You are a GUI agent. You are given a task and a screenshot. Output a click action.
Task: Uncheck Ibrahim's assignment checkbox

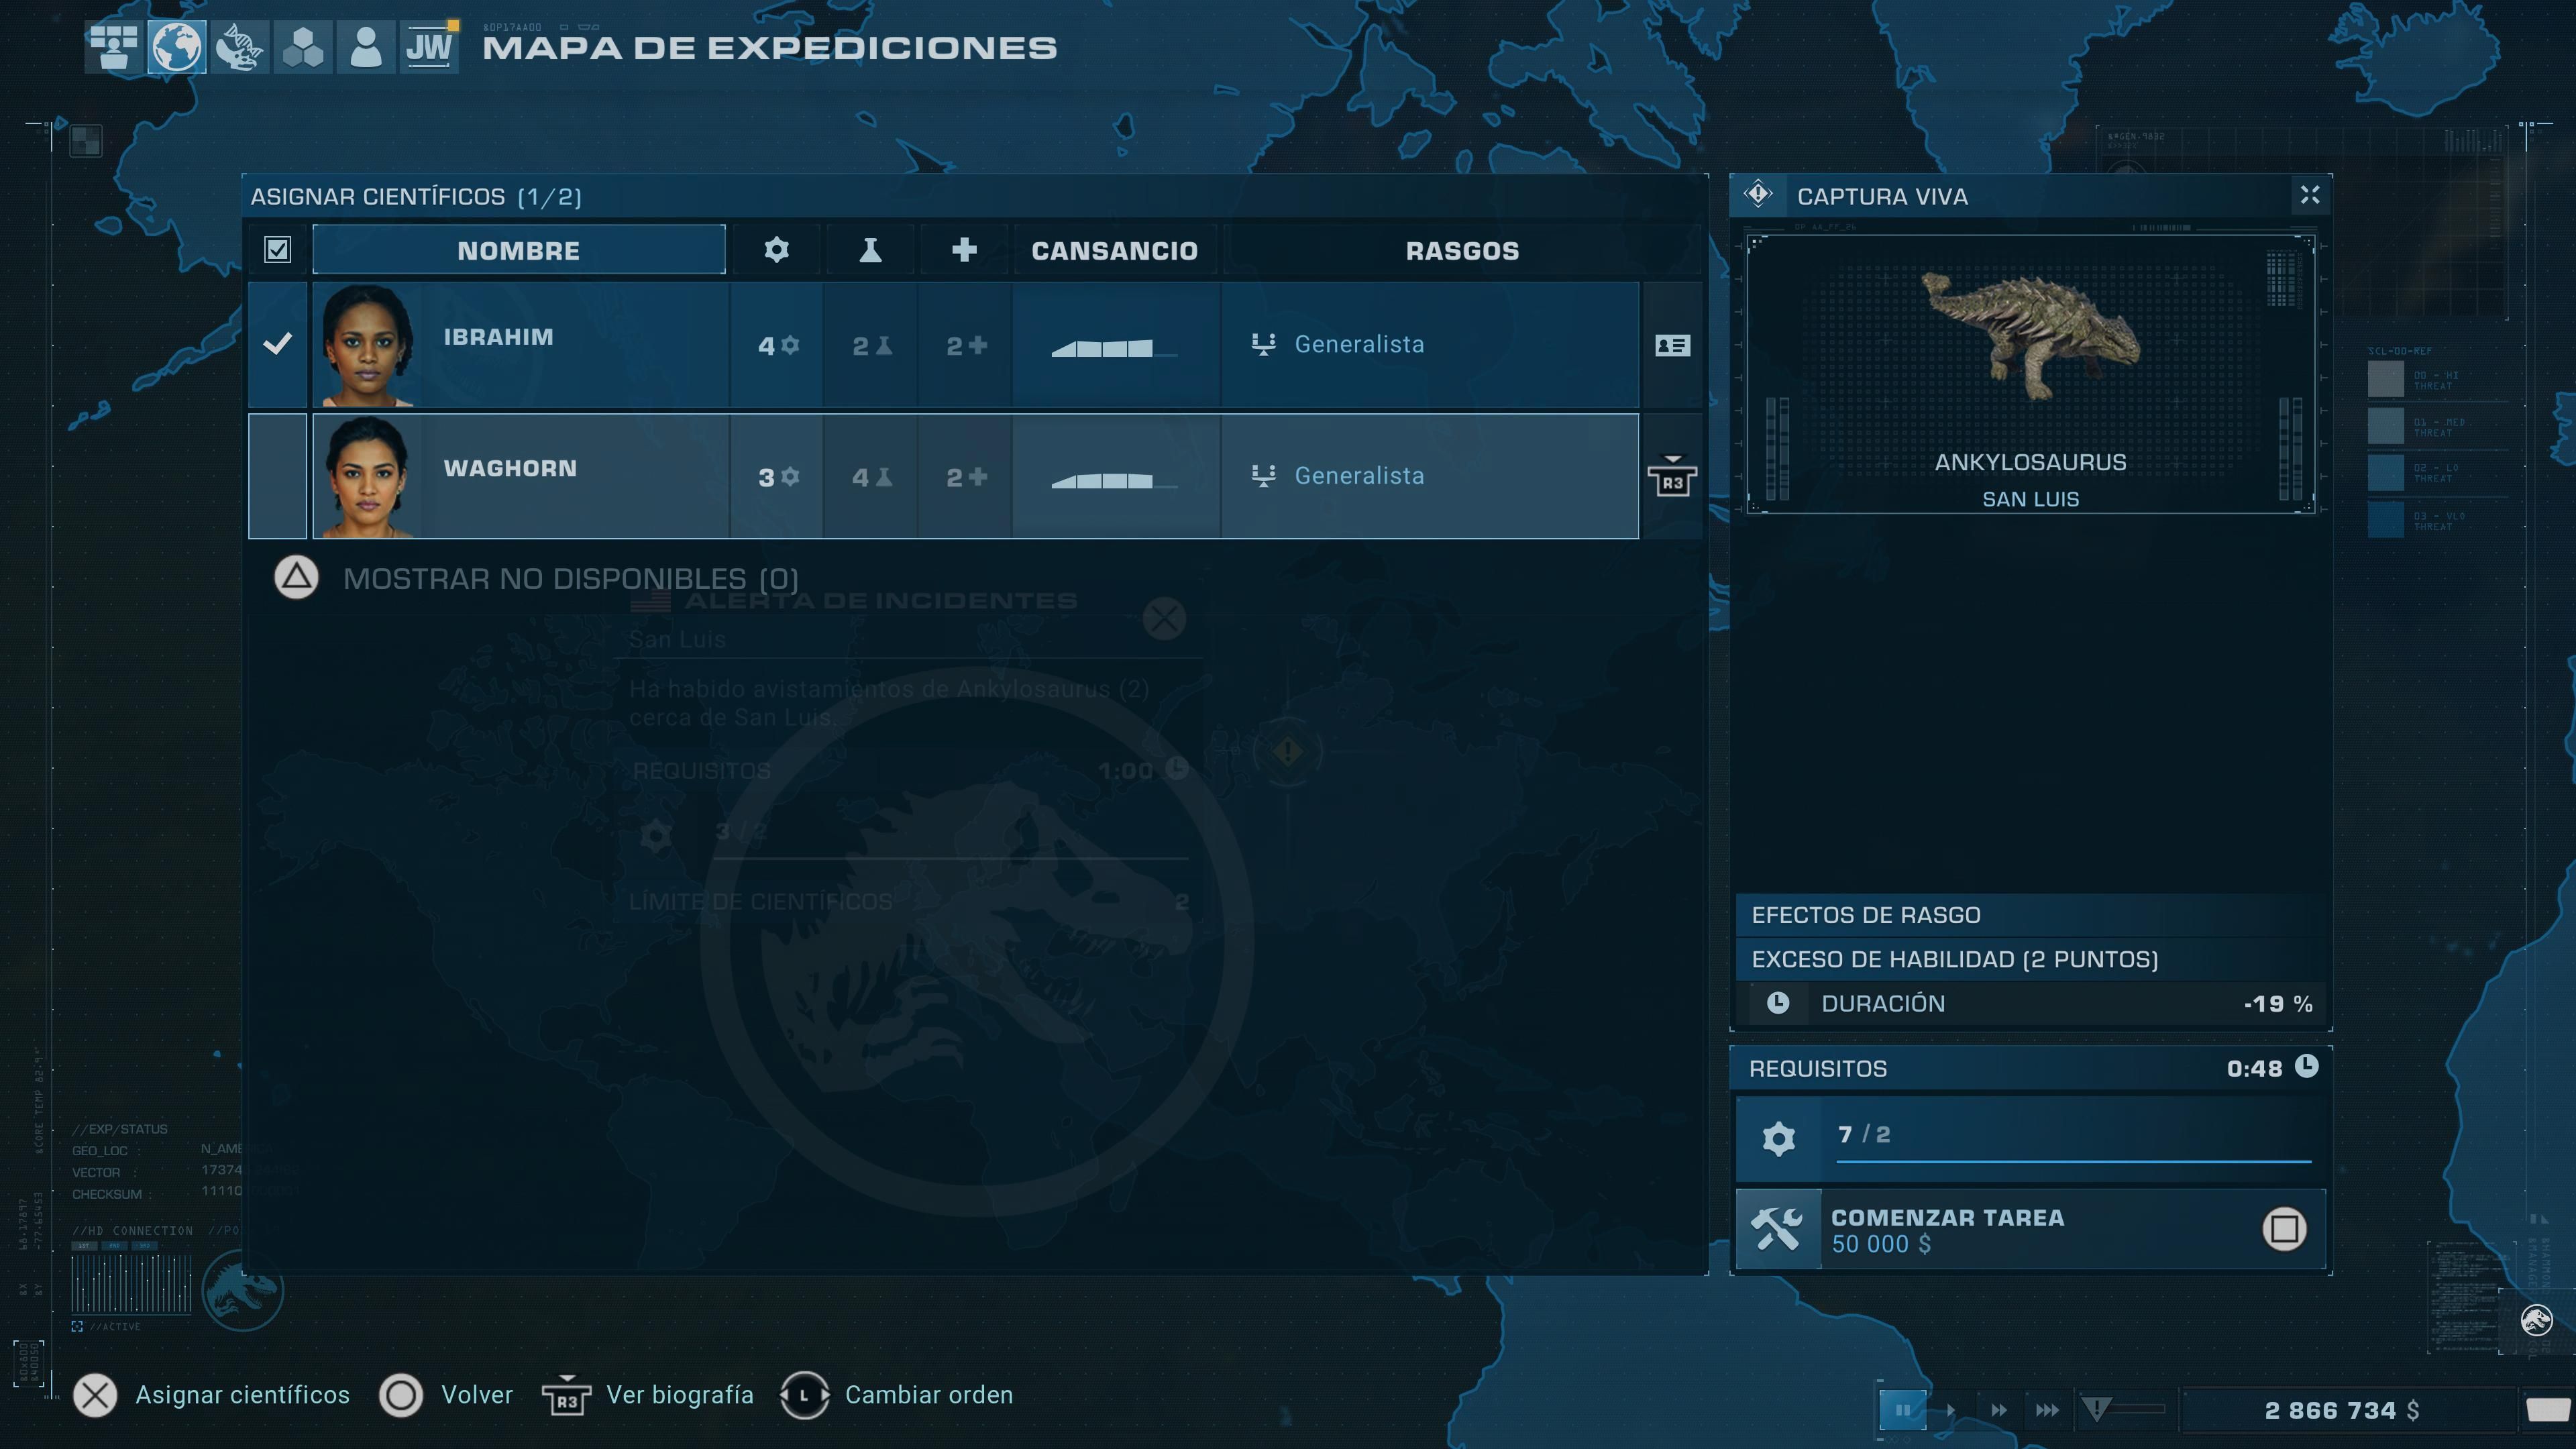pos(277,344)
